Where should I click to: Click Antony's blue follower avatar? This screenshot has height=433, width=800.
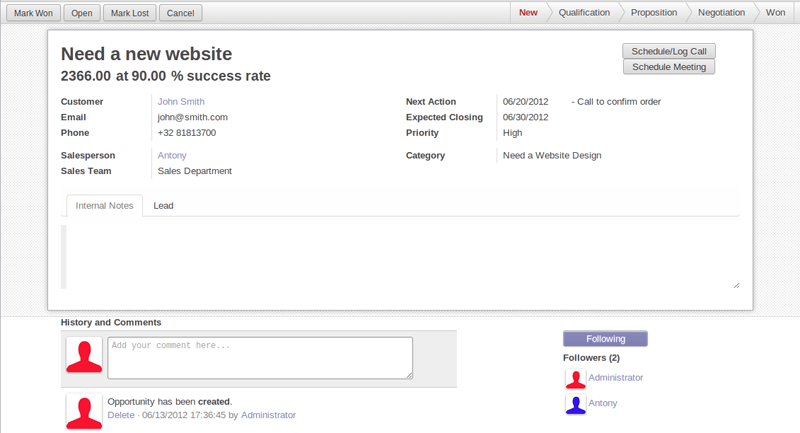[x=576, y=404]
